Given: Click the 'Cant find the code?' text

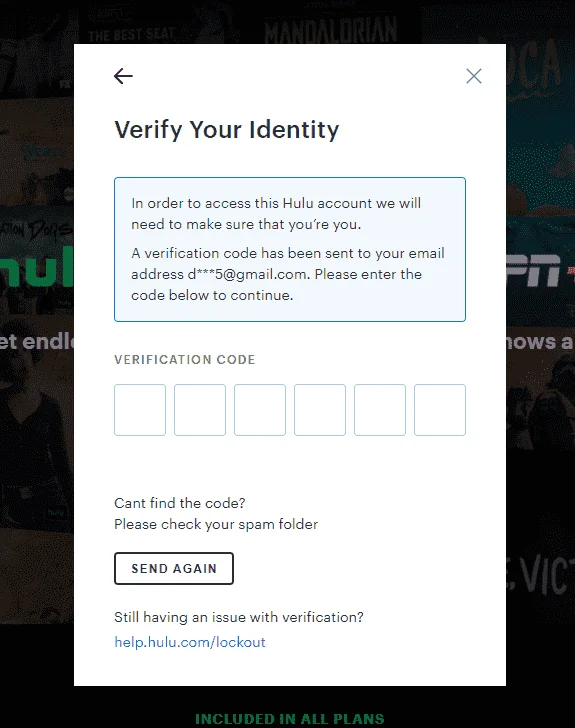Looking at the screenshot, I should pyautogui.click(x=180, y=503).
